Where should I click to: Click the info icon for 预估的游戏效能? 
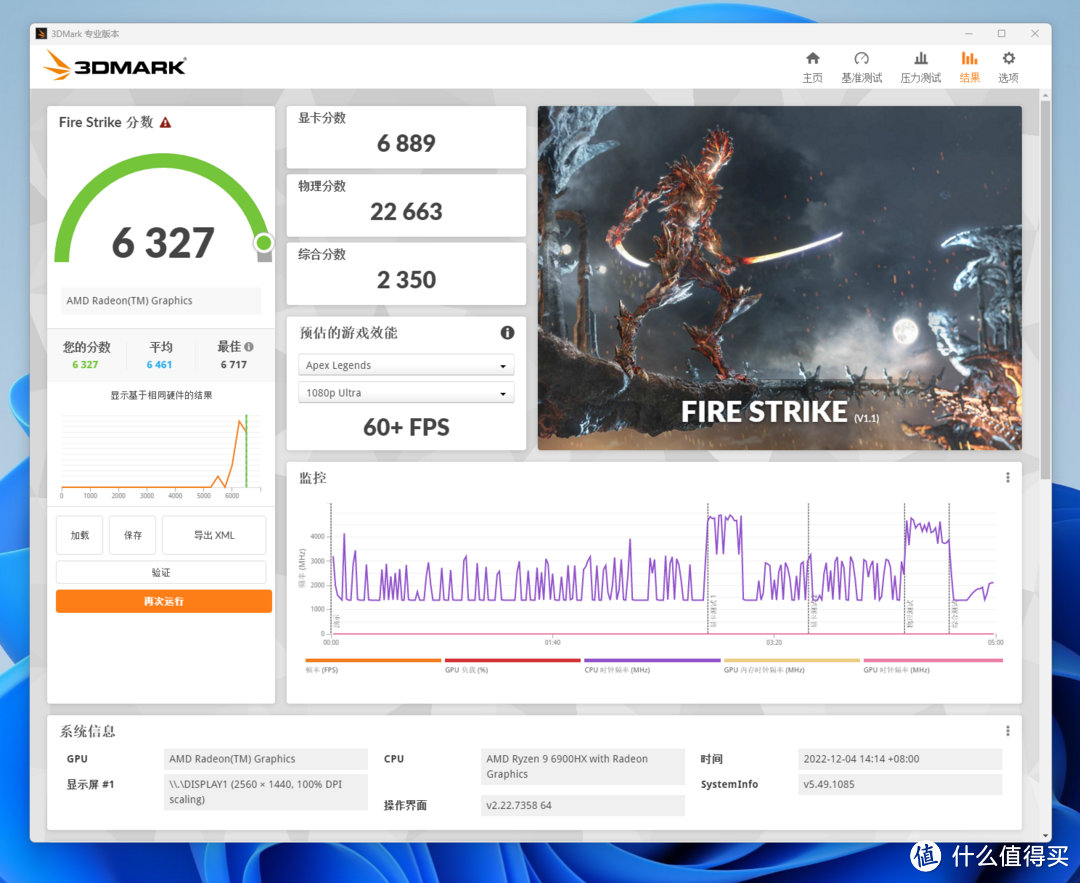507,333
